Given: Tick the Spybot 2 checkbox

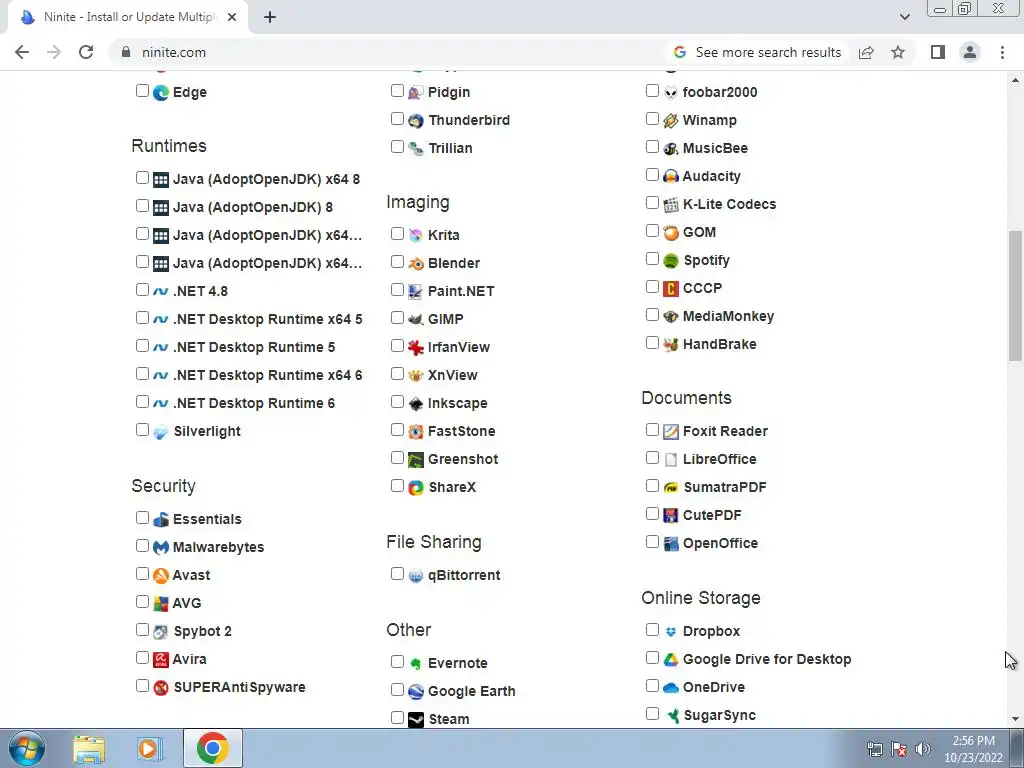Looking at the screenshot, I should 142,630.
